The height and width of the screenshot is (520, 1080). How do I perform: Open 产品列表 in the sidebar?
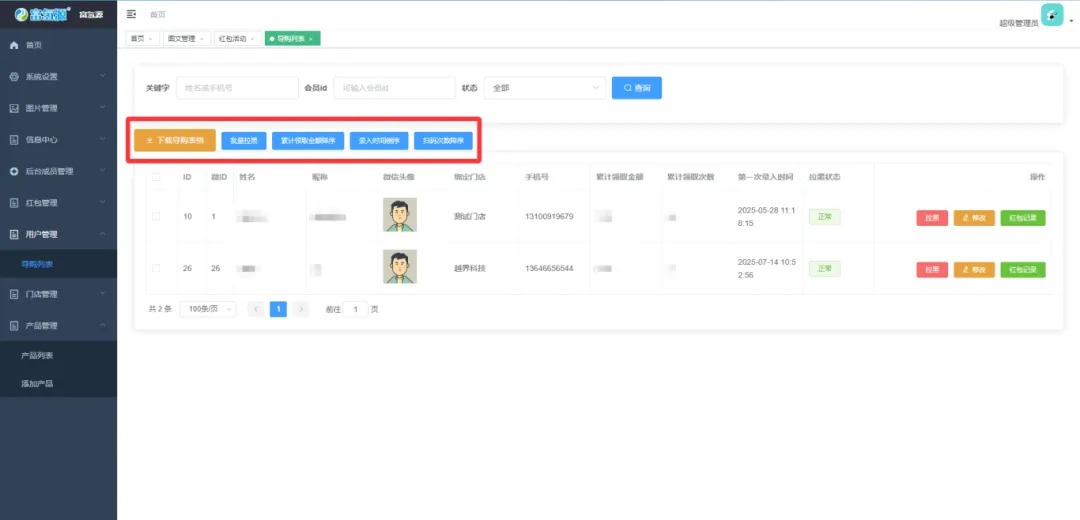37,355
